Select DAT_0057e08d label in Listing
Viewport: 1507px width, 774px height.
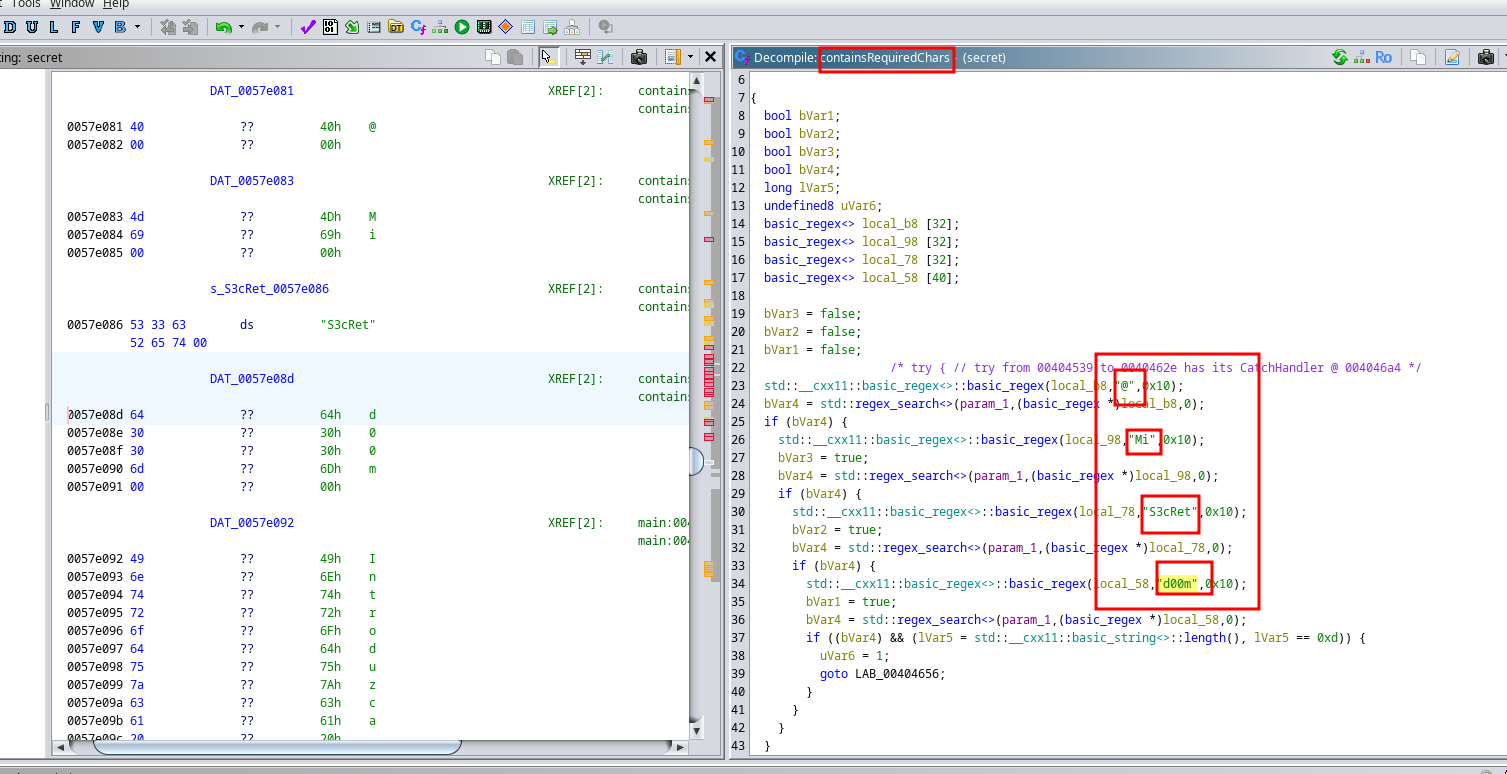(252, 379)
